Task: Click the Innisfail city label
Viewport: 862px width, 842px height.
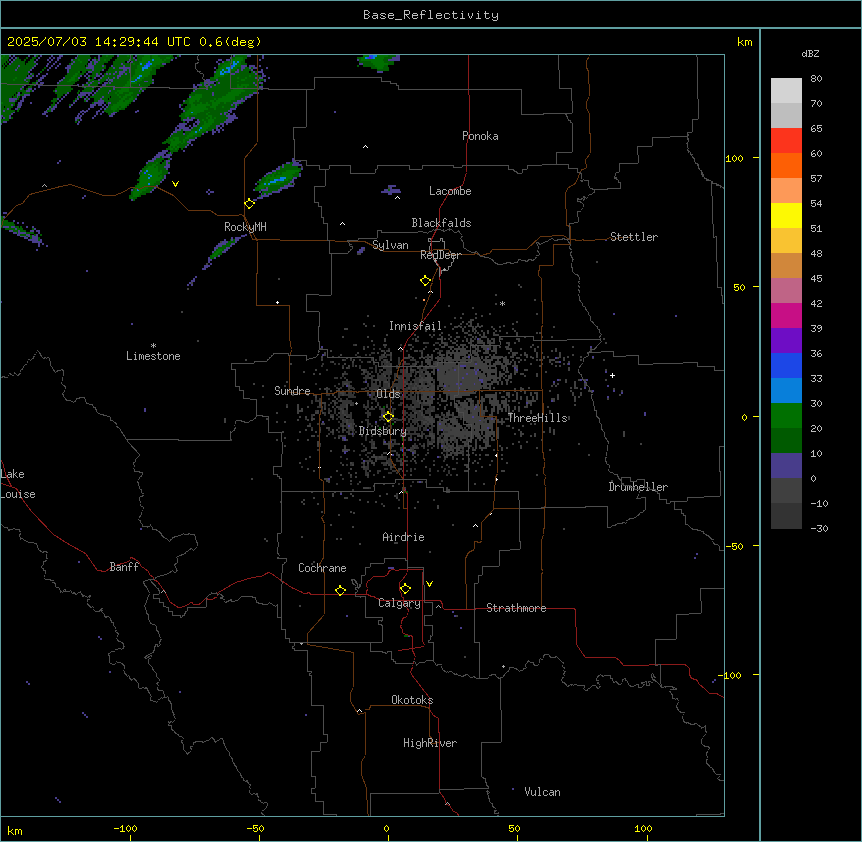Action: (x=415, y=326)
